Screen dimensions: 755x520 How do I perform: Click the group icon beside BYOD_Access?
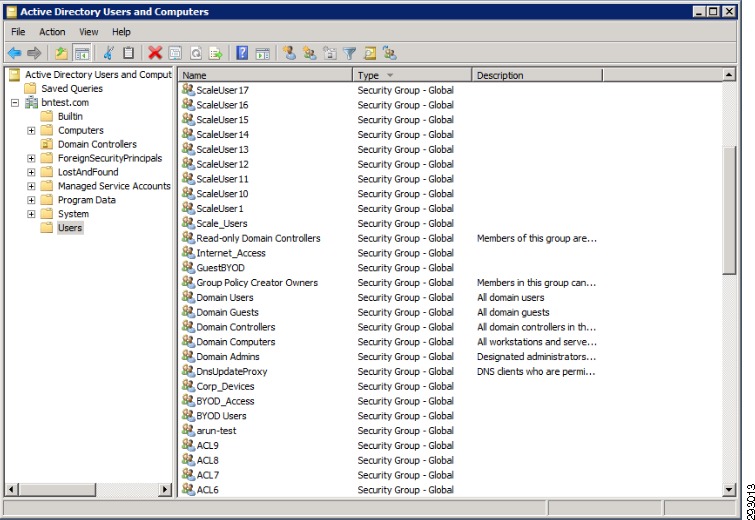tap(188, 400)
